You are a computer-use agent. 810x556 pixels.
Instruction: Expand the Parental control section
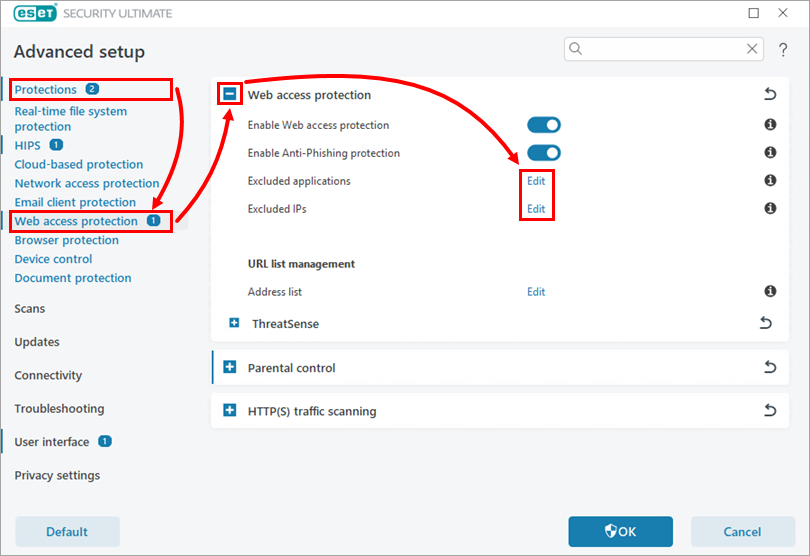(230, 368)
